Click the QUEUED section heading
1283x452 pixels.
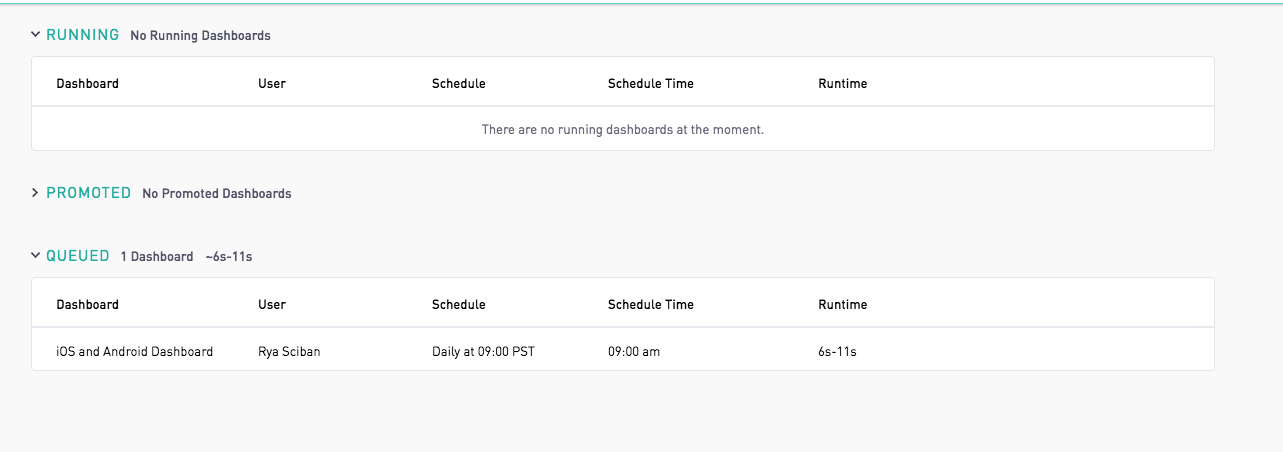(x=78, y=256)
